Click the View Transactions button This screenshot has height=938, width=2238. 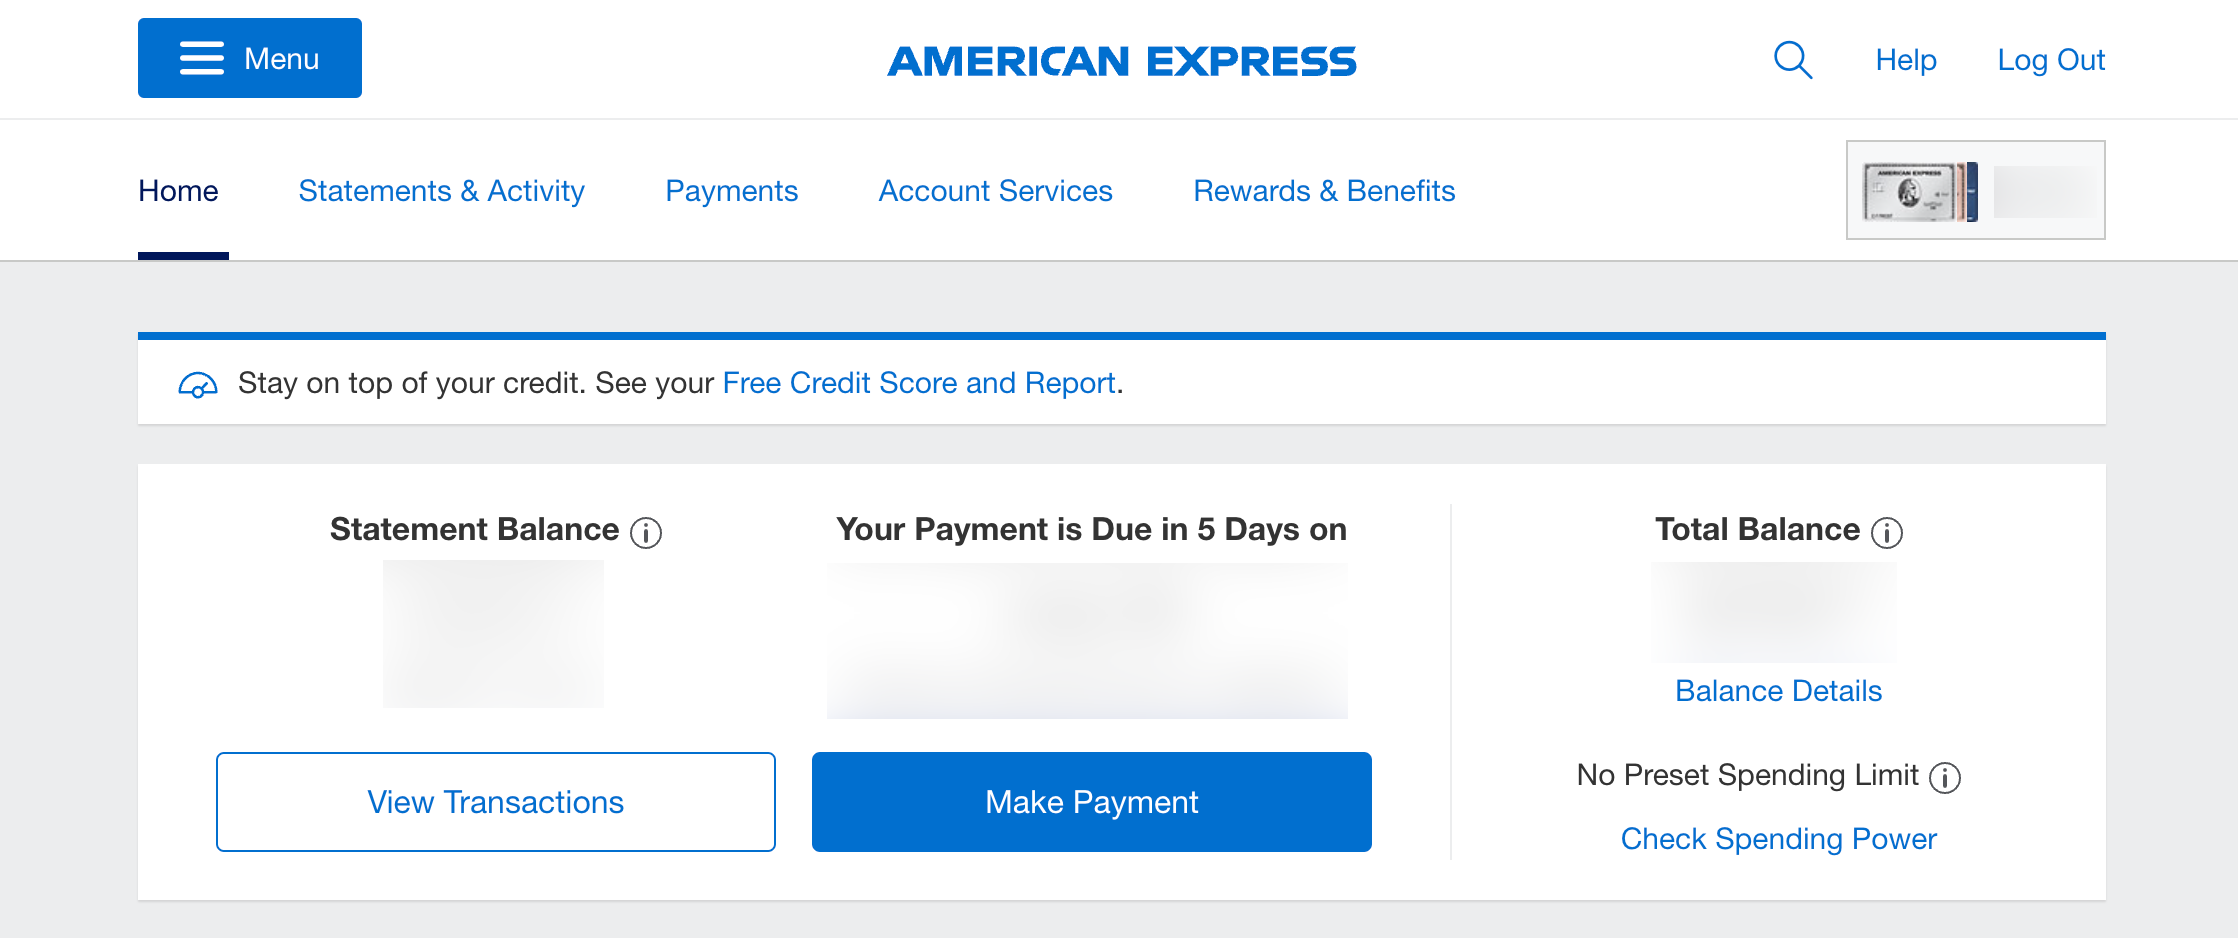click(495, 801)
